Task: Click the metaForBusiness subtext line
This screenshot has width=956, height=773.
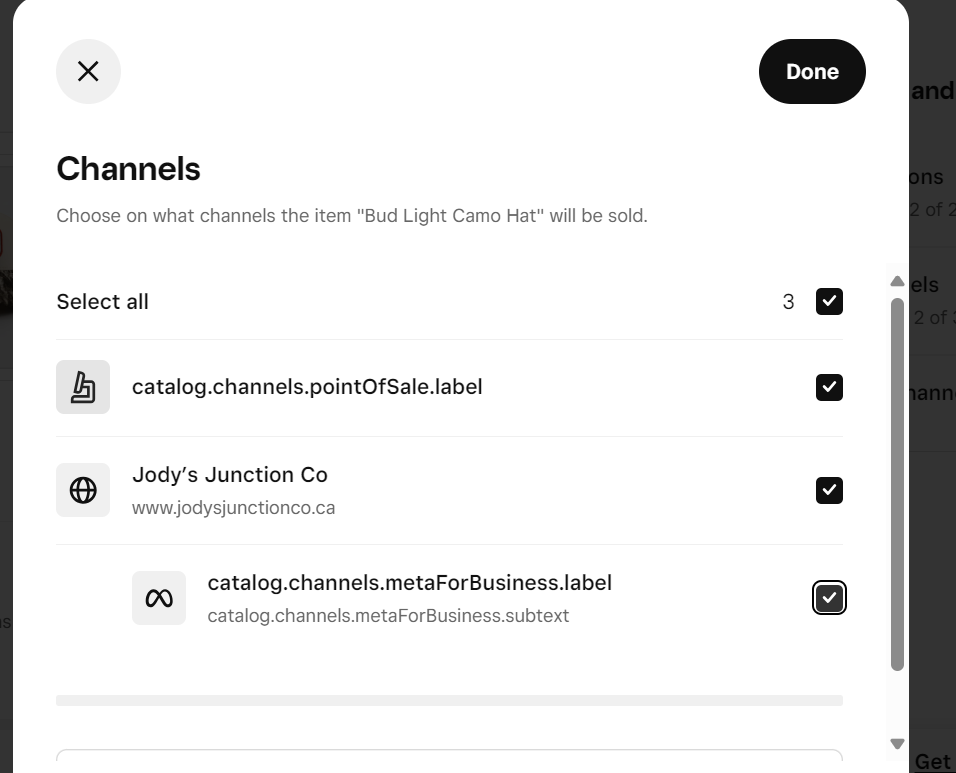Action: point(388,616)
